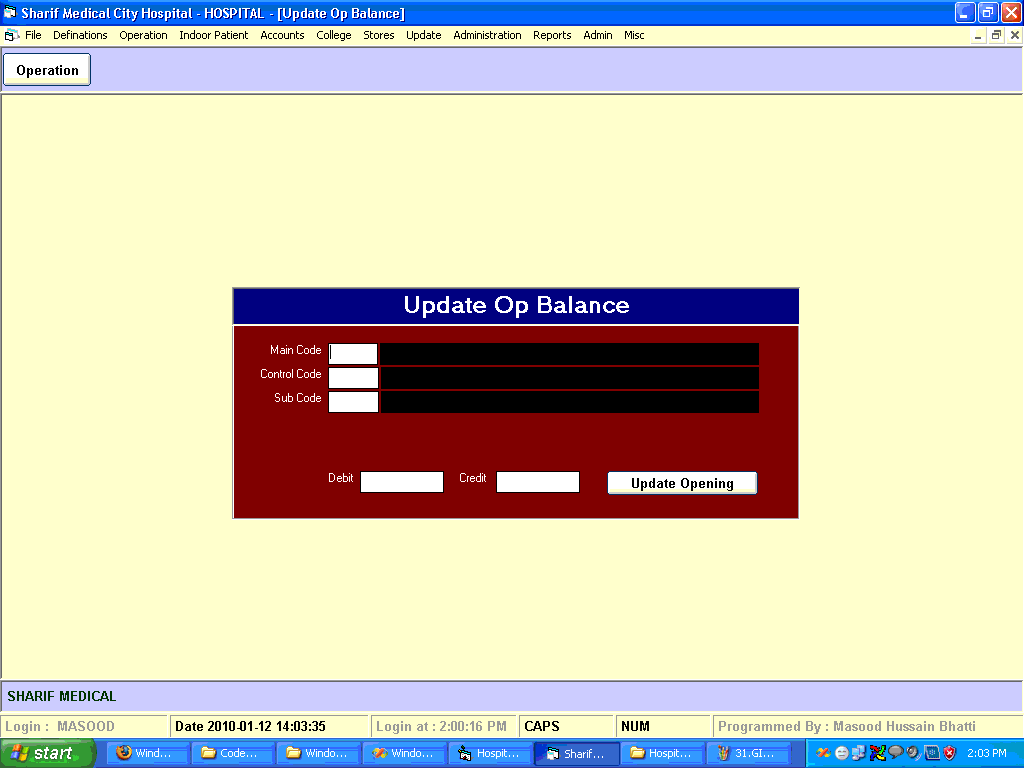Viewport: 1024px width, 768px height.
Task: Click the Update Op Balance form heading
Action: click(x=516, y=305)
